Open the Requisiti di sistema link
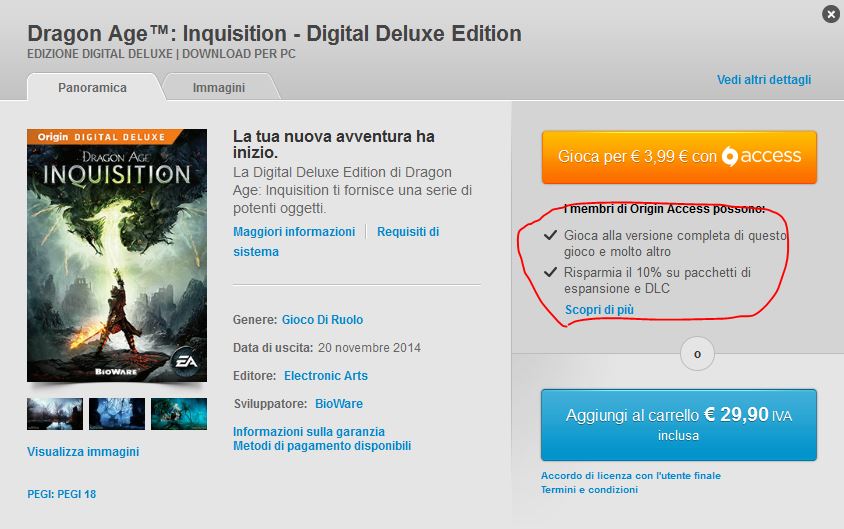Screen dimensions: 844x529 coord(336,242)
